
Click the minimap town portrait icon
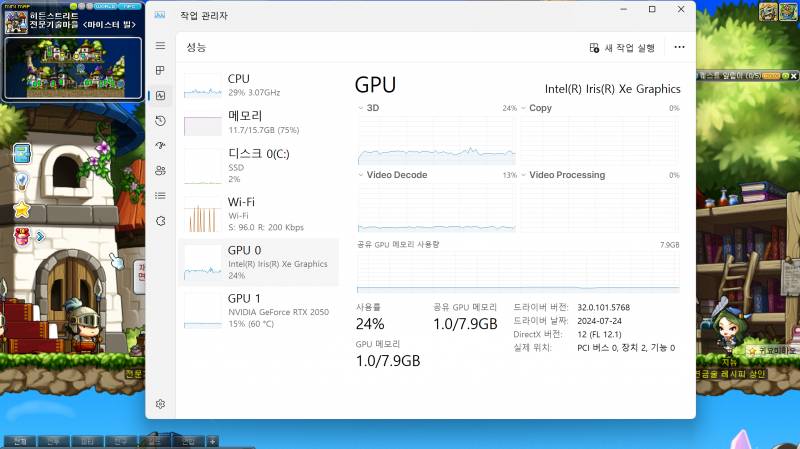[16, 21]
